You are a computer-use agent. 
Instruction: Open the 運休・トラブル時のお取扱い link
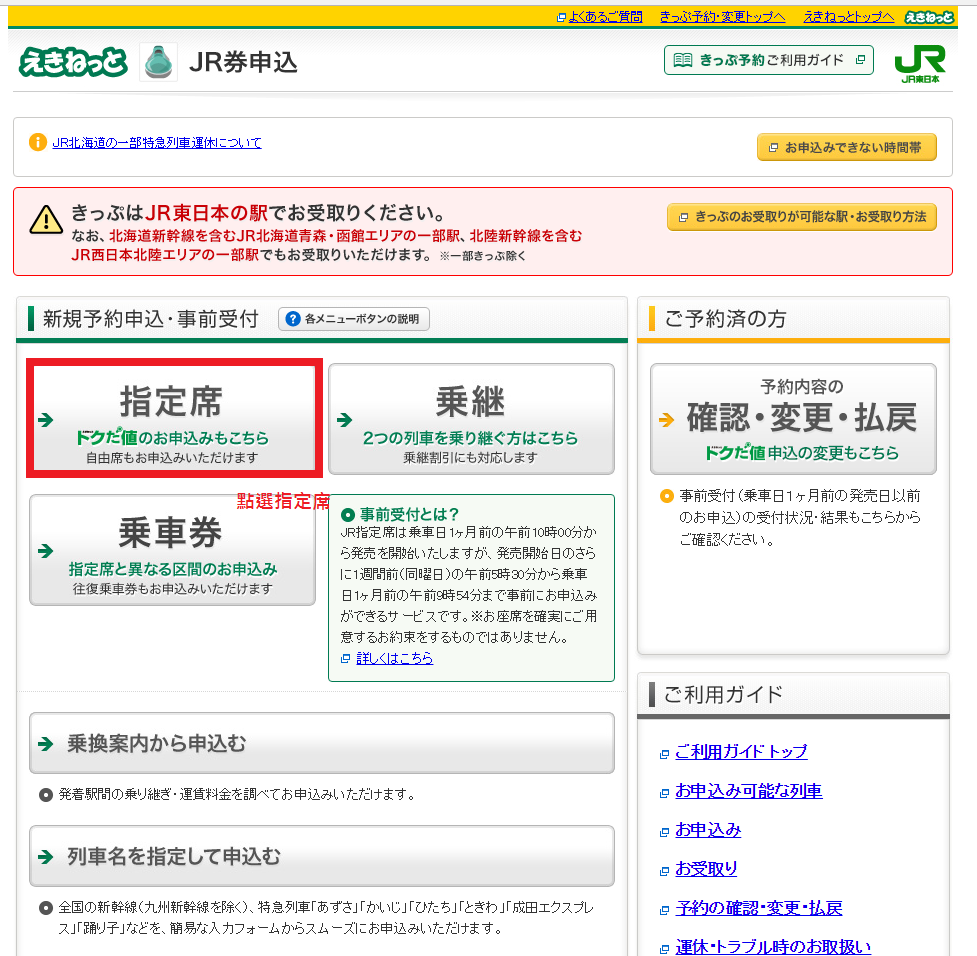[773, 947]
